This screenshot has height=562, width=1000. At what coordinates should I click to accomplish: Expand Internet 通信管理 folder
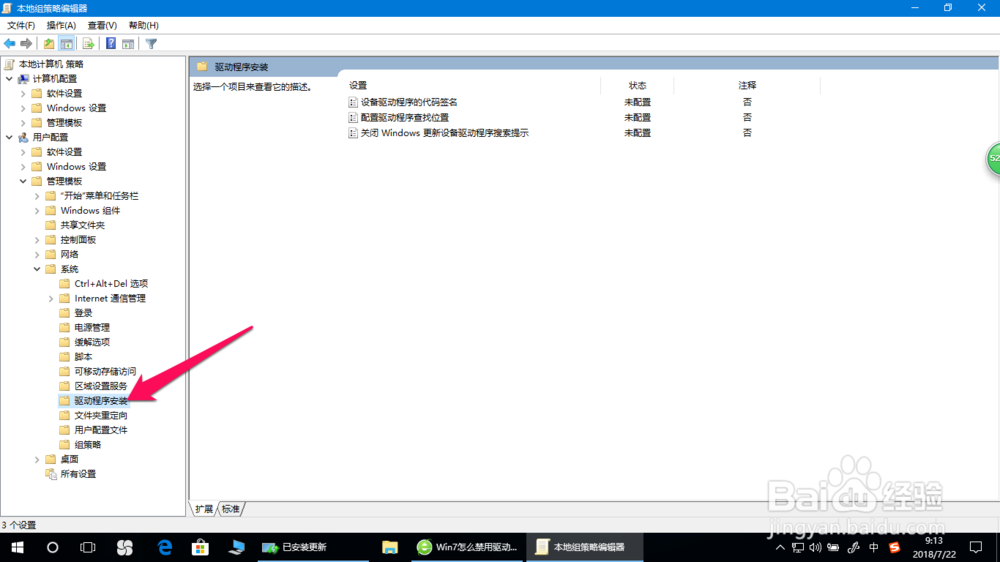[x=51, y=299]
